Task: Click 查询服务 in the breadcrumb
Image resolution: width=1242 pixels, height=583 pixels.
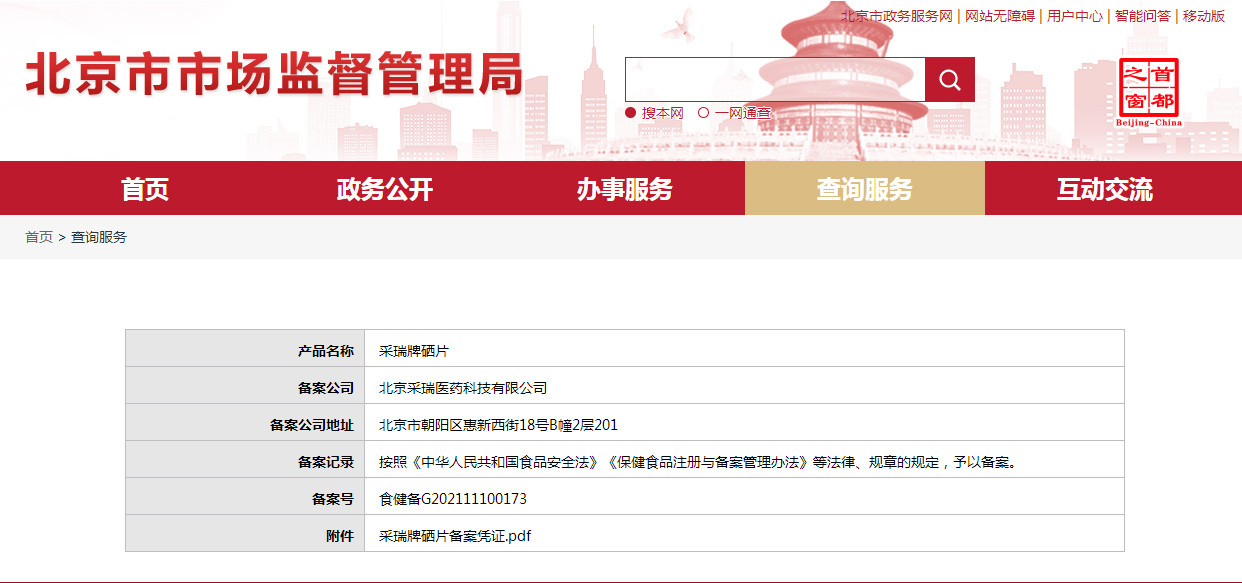Action: coord(99,237)
